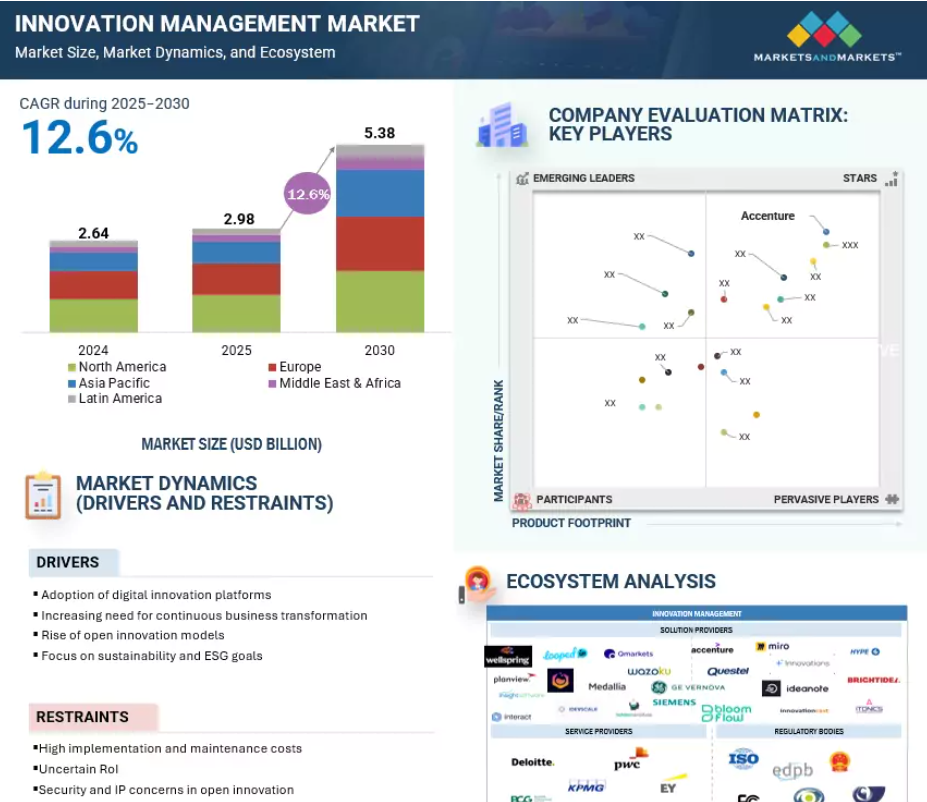Click the 2030 stacked bar's red Europe segment

pos(379,244)
